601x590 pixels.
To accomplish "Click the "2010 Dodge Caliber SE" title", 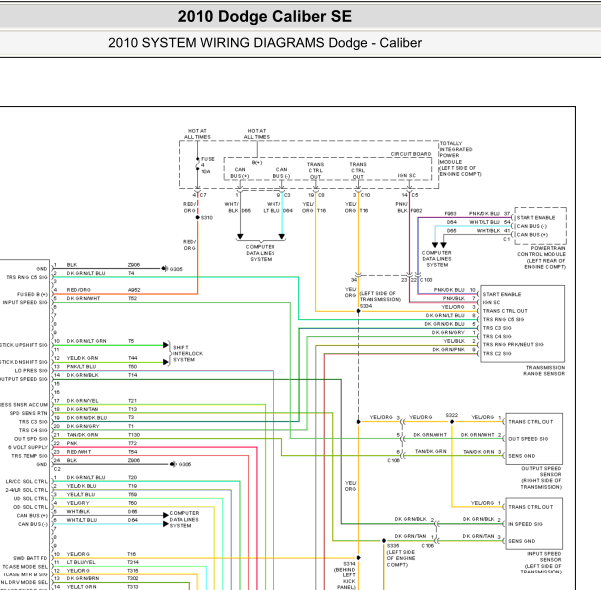I will (x=264, y=16).
